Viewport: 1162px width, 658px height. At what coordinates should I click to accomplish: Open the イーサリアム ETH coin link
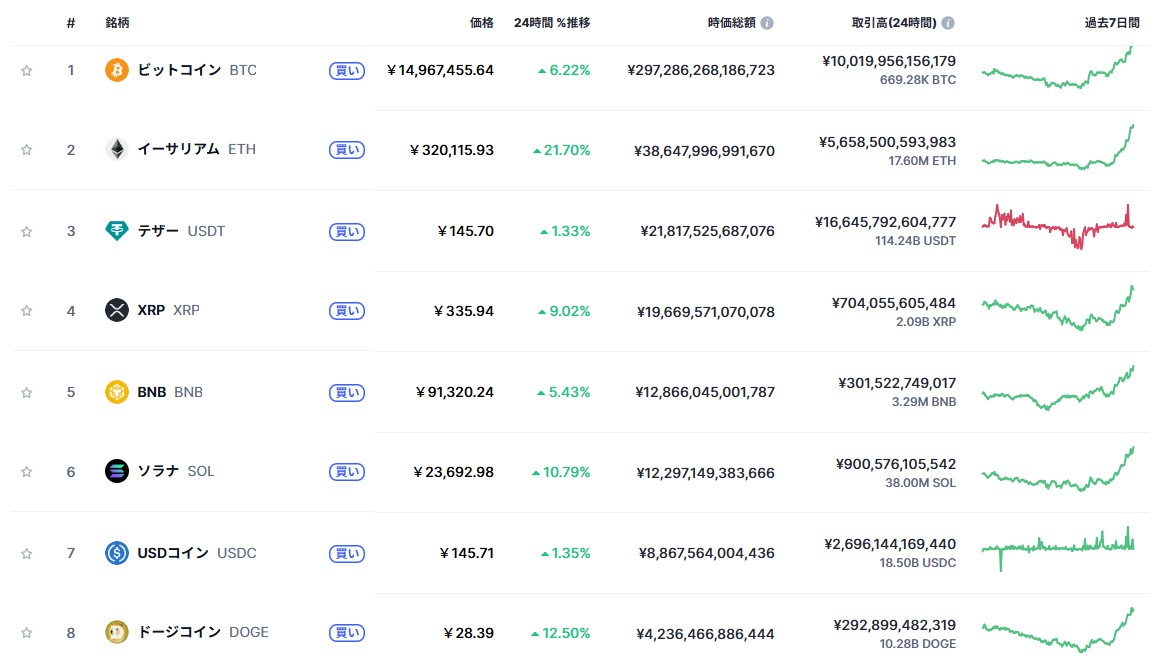(x=196, y=150)
